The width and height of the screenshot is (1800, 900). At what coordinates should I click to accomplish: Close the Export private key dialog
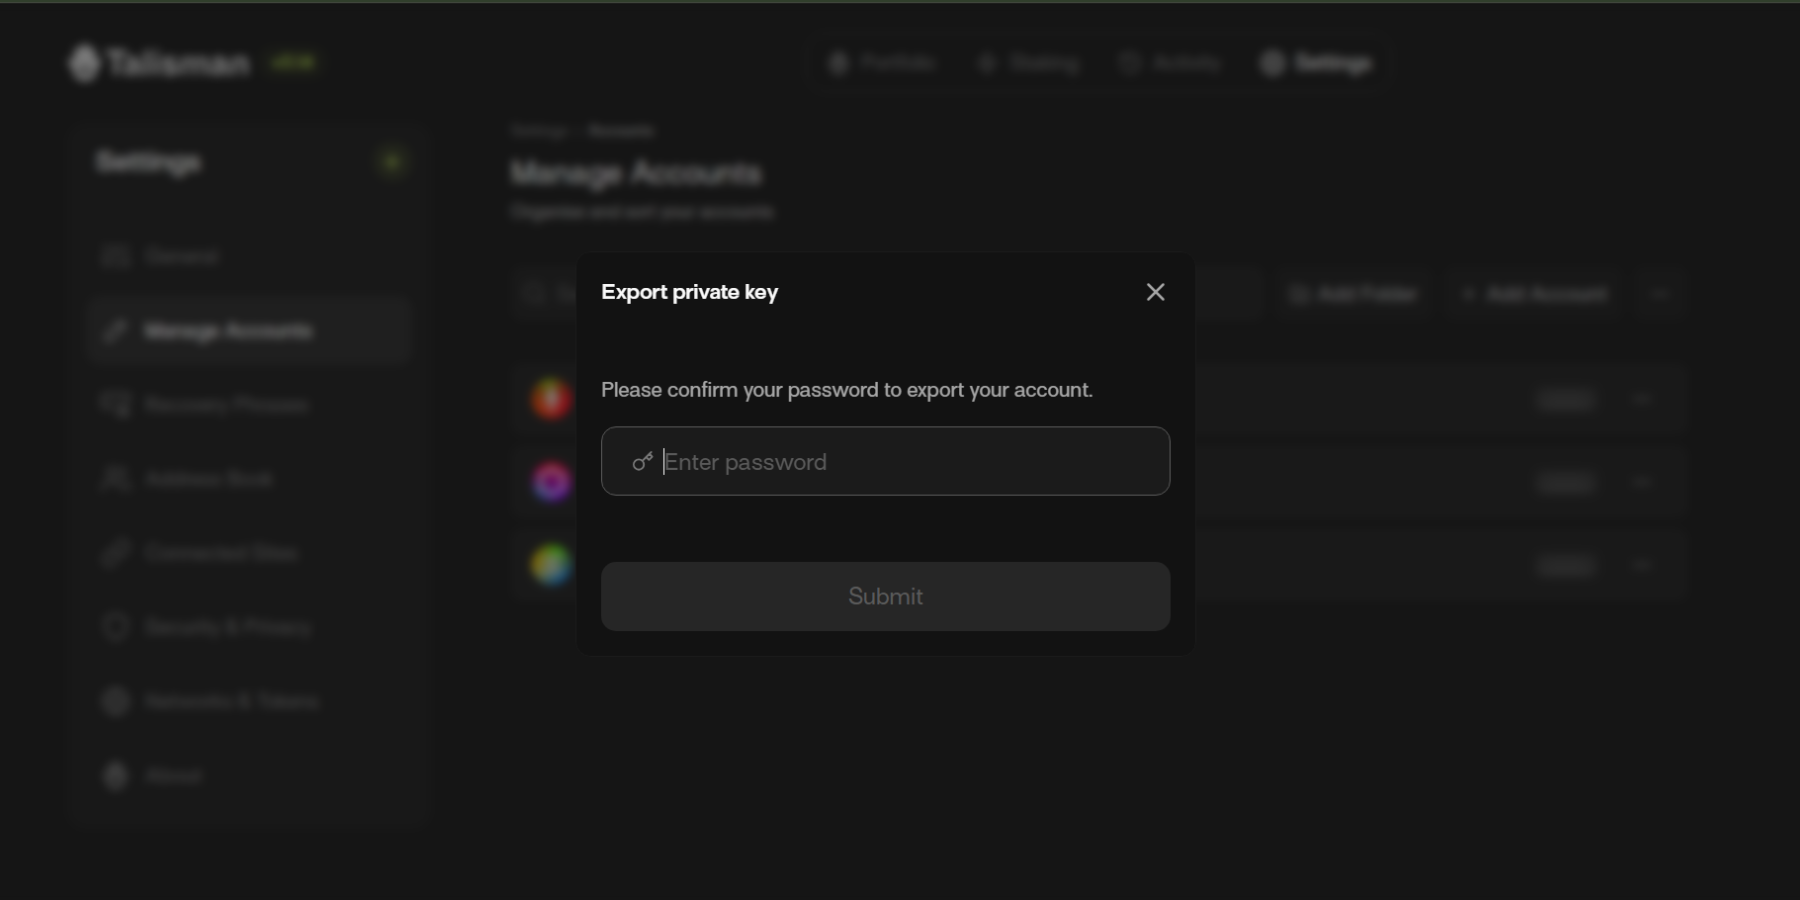click(1155, 292)
